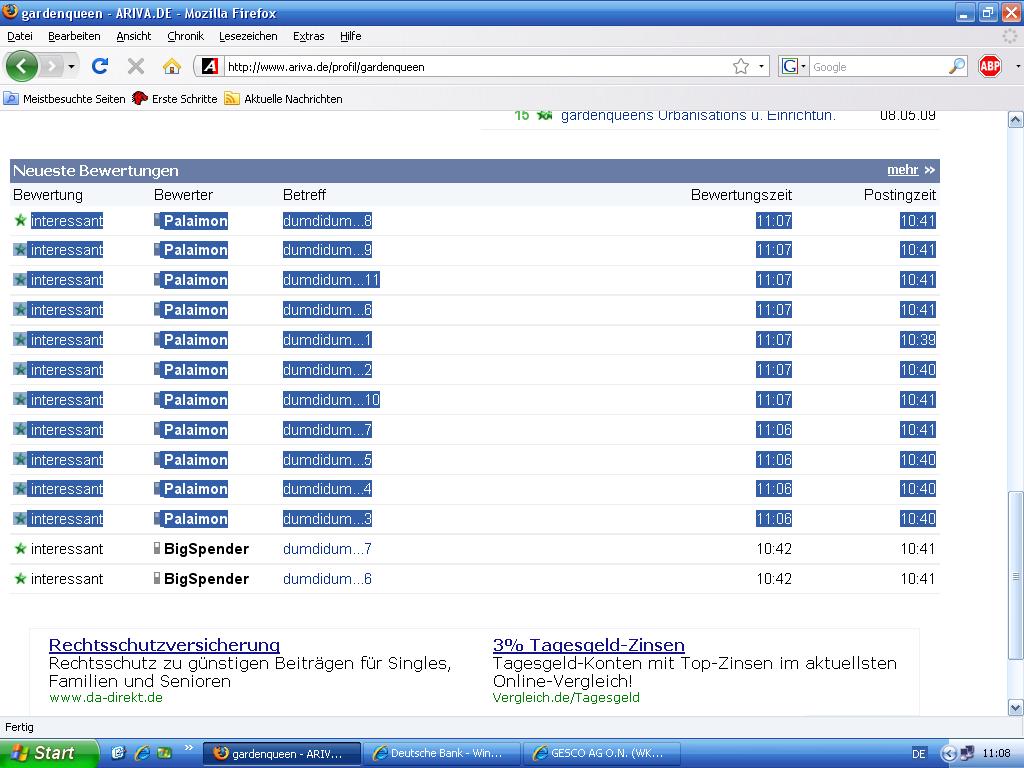
Task: Open the Rechtsschutzversicherung ad link
Action: click(x=164, y=645)
